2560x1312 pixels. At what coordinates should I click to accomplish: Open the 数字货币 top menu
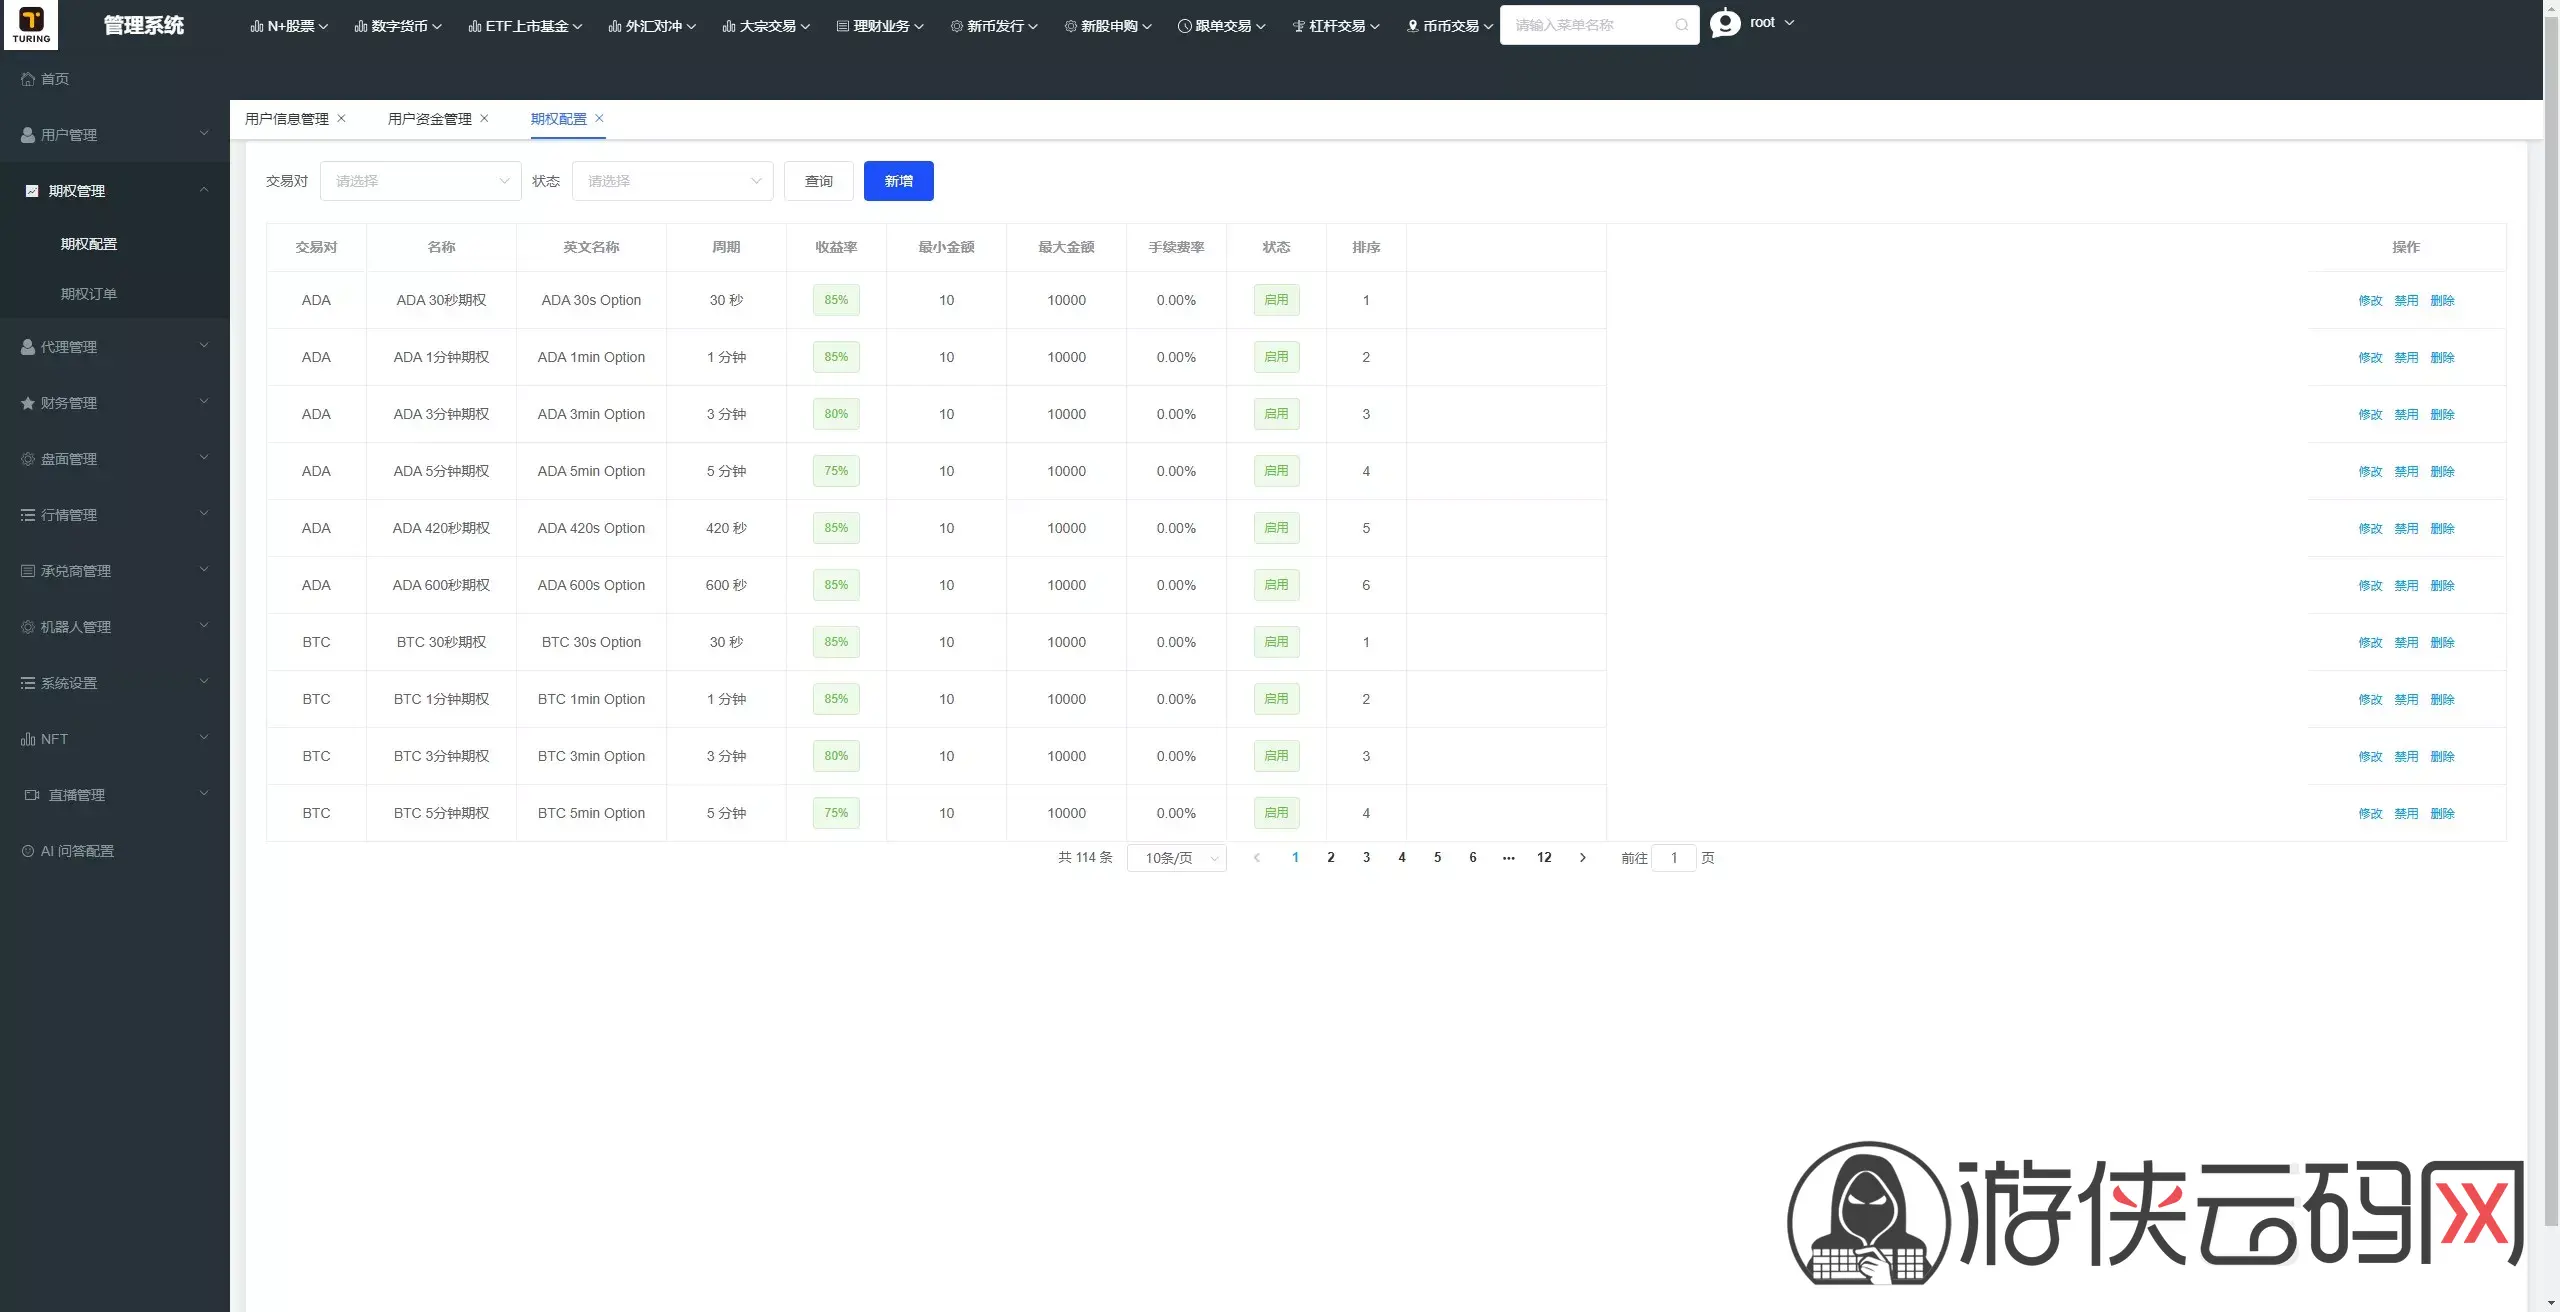point(398,26)
